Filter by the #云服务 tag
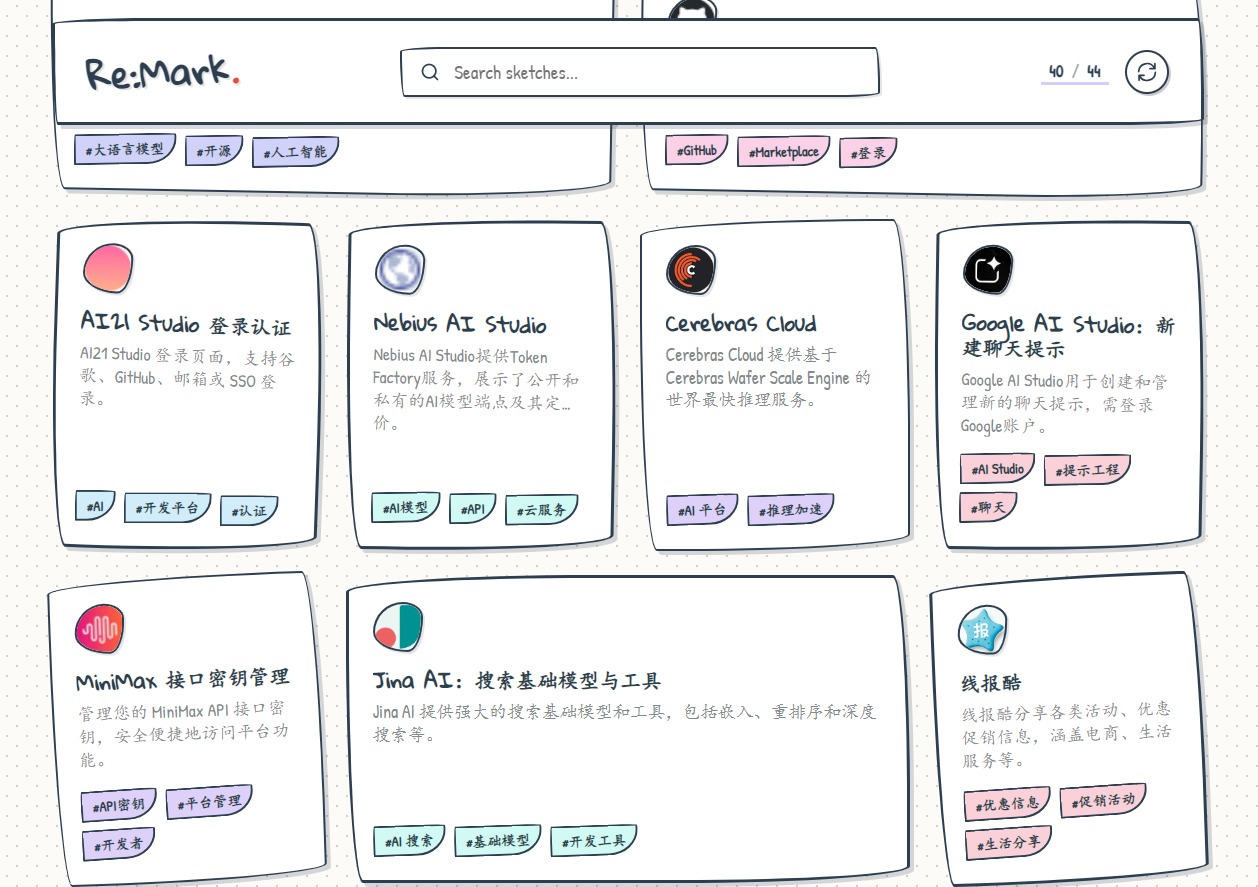The image size is (1258, 887). coord(542,510)
